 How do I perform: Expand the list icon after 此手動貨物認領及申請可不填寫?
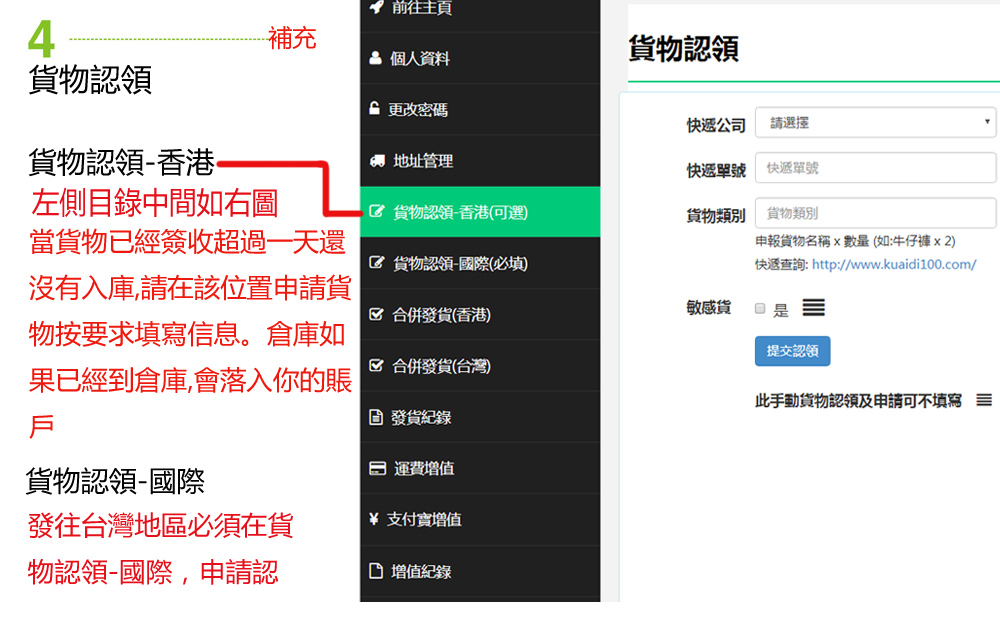[x=984, y=400]
